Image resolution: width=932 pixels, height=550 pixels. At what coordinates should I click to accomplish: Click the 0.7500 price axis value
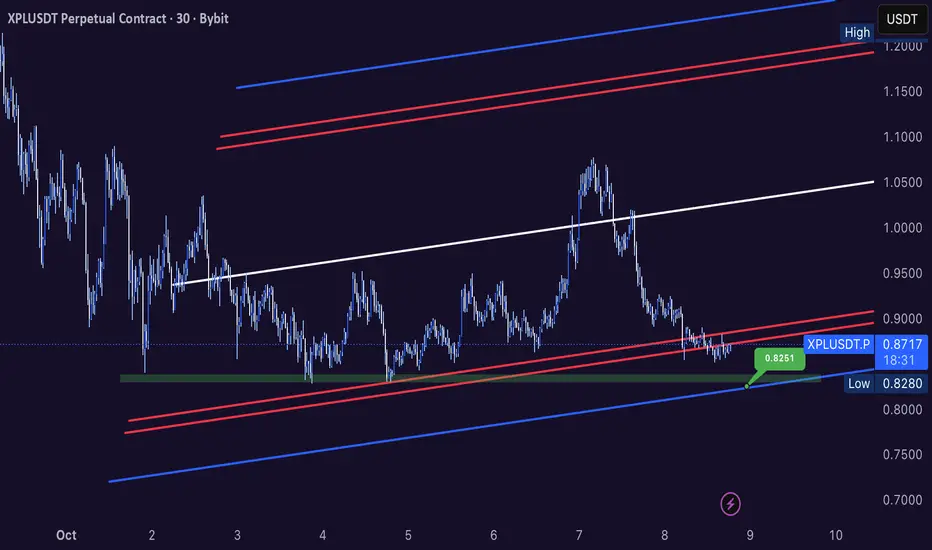pyautogui.click(x=902, y=455)
